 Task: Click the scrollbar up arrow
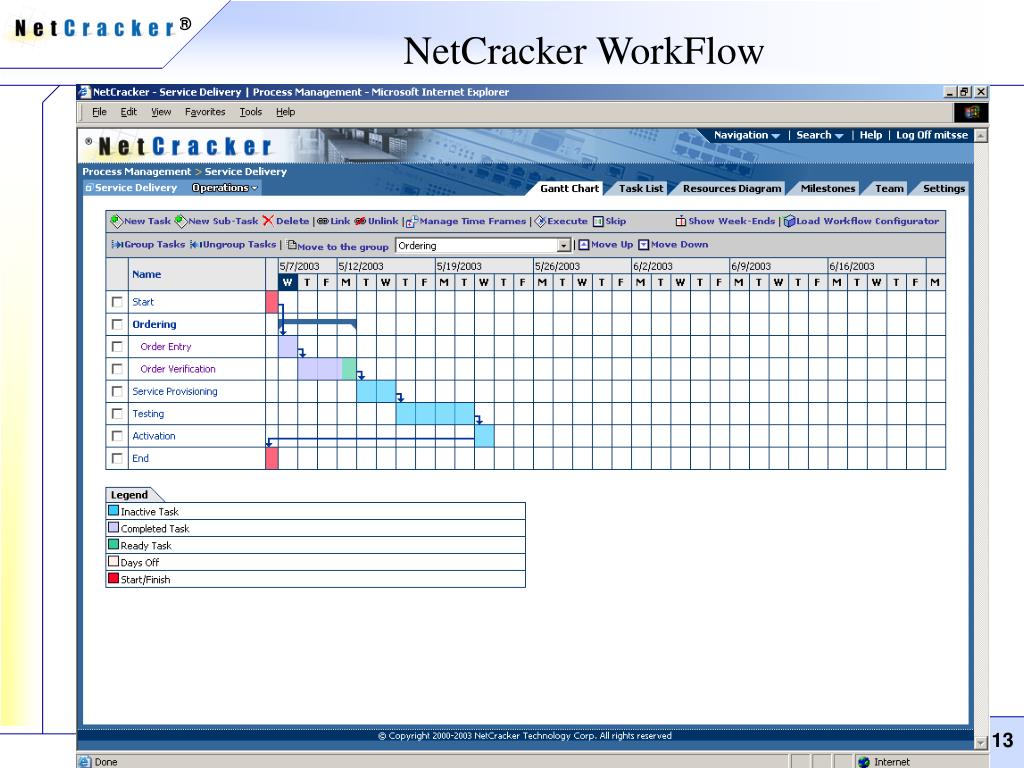pos(980,135)
